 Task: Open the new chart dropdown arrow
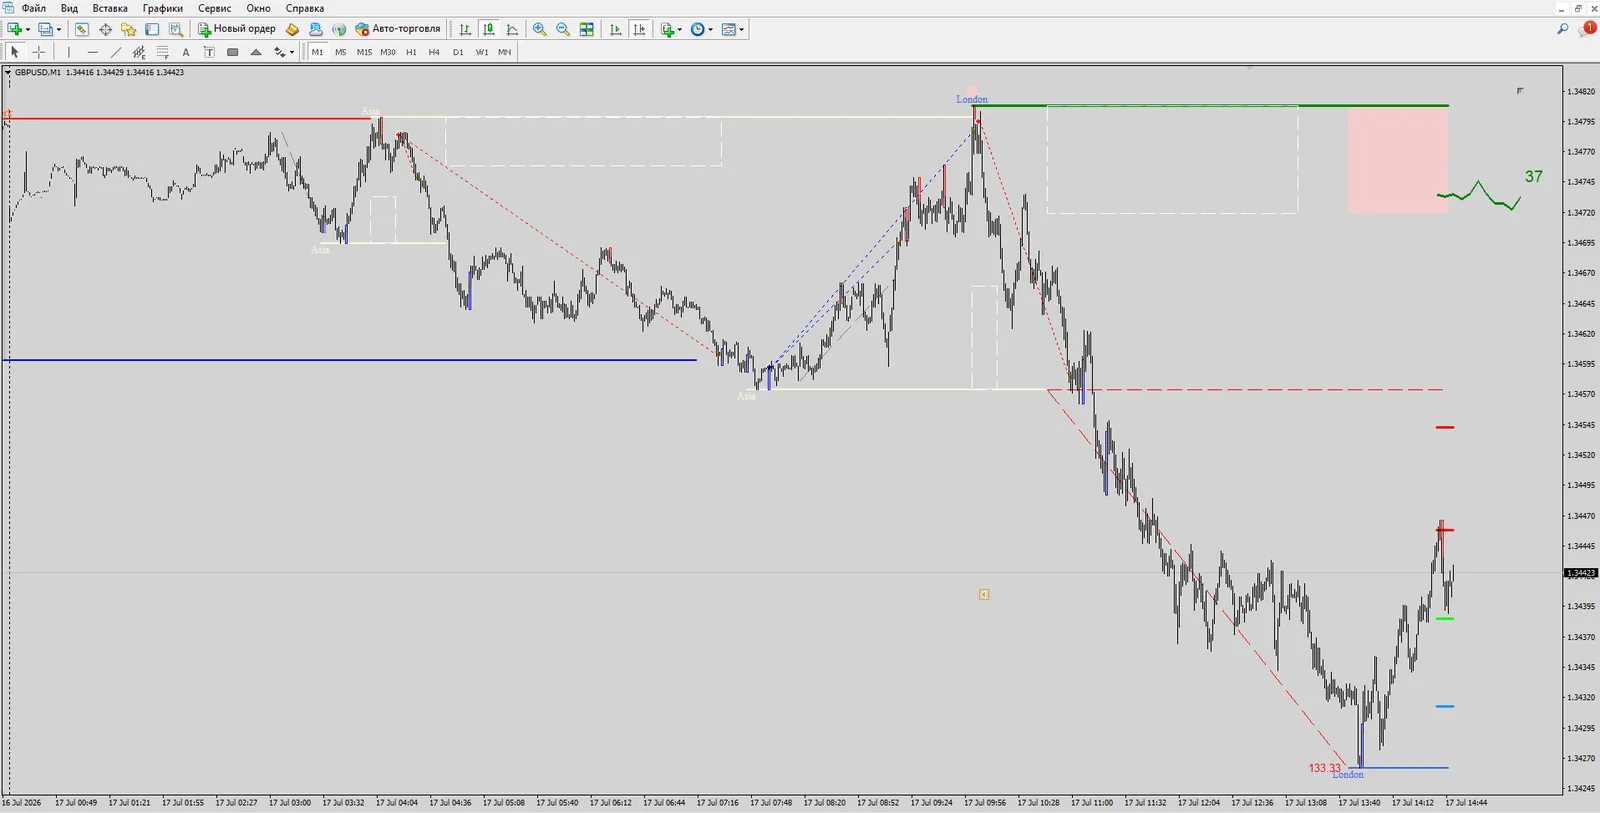pyautogui.click(x=28, y=29)
